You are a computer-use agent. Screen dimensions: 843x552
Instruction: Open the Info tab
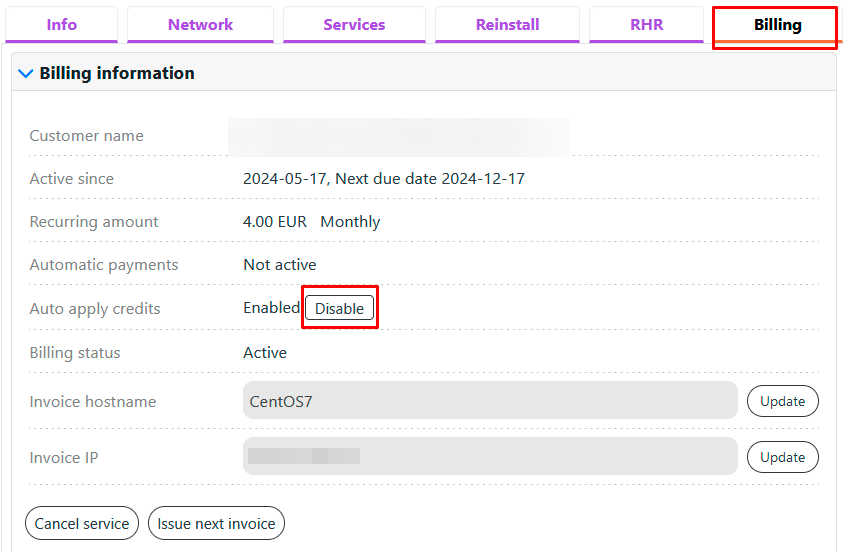coord(62,25)
